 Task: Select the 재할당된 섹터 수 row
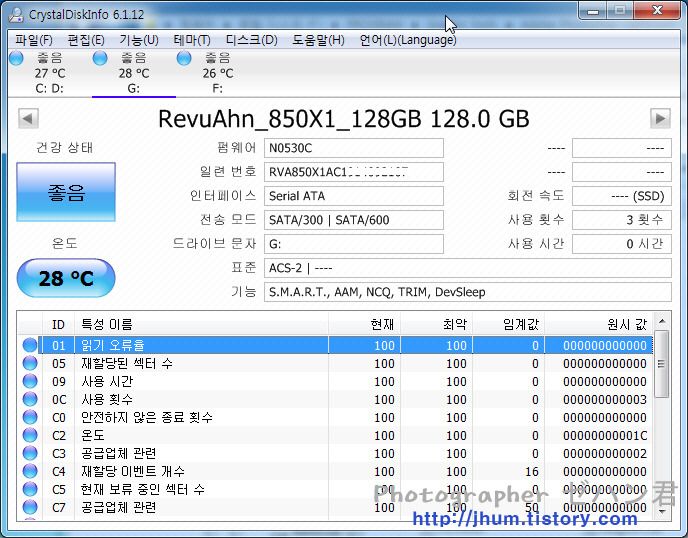[x=335, y=363]
